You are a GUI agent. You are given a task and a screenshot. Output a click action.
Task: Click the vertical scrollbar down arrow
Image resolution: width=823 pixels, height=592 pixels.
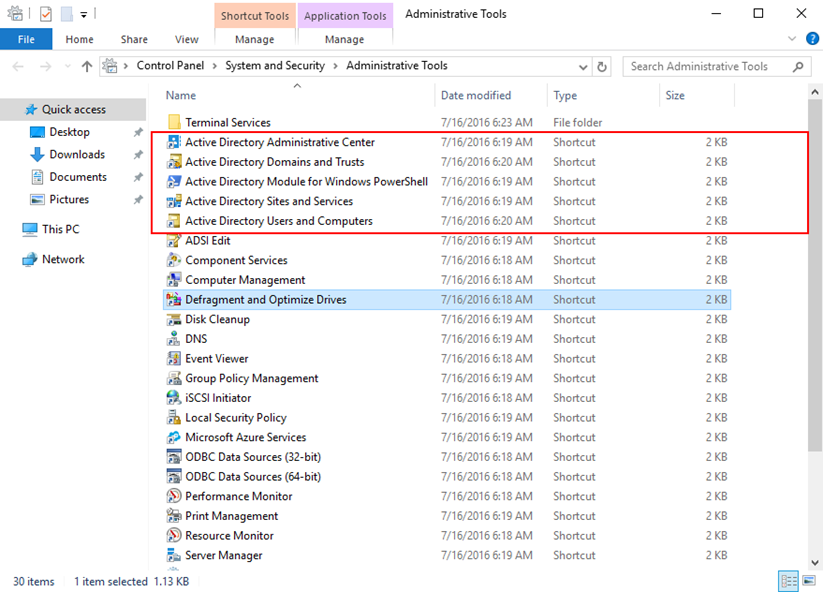[x=815, y=563]
